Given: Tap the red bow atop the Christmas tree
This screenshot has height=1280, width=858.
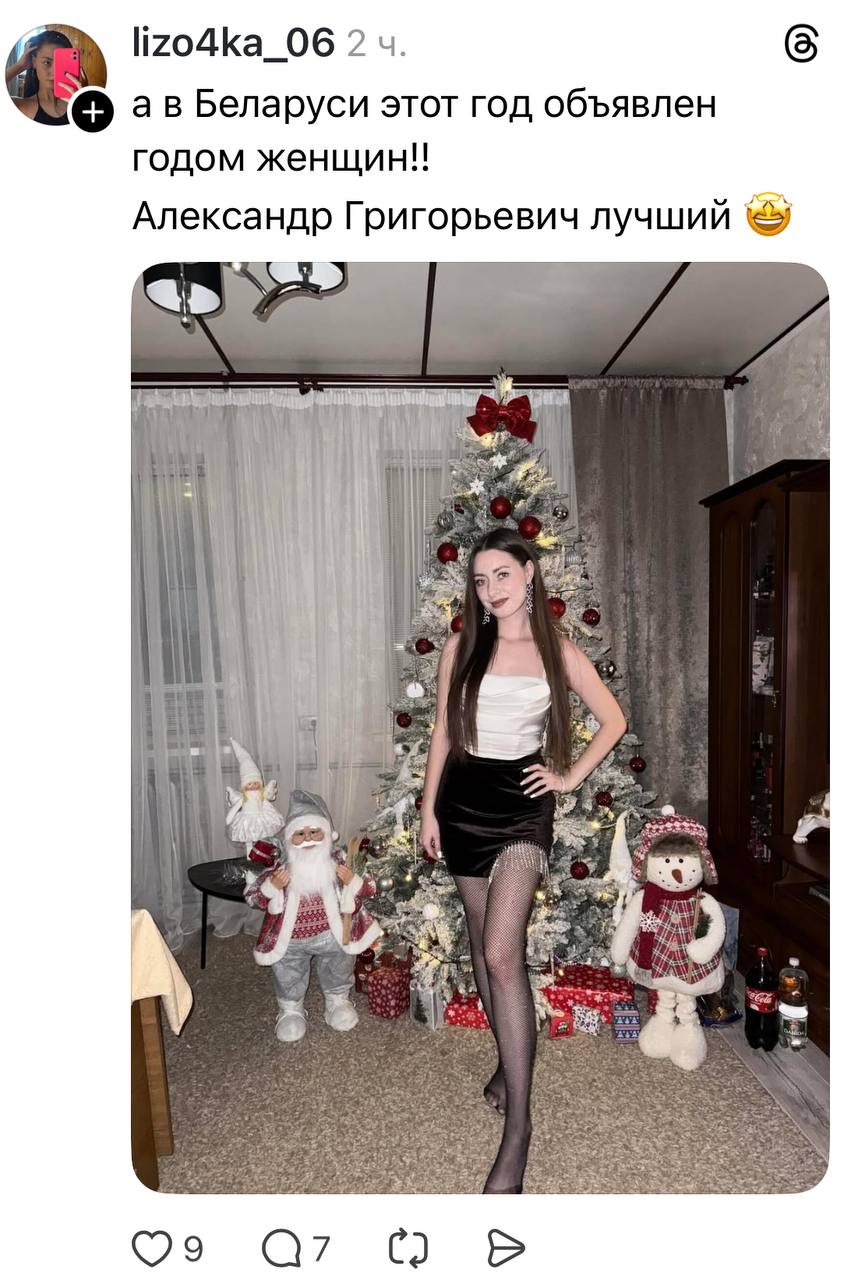Looking at the screenshot, I should [502, 415].
